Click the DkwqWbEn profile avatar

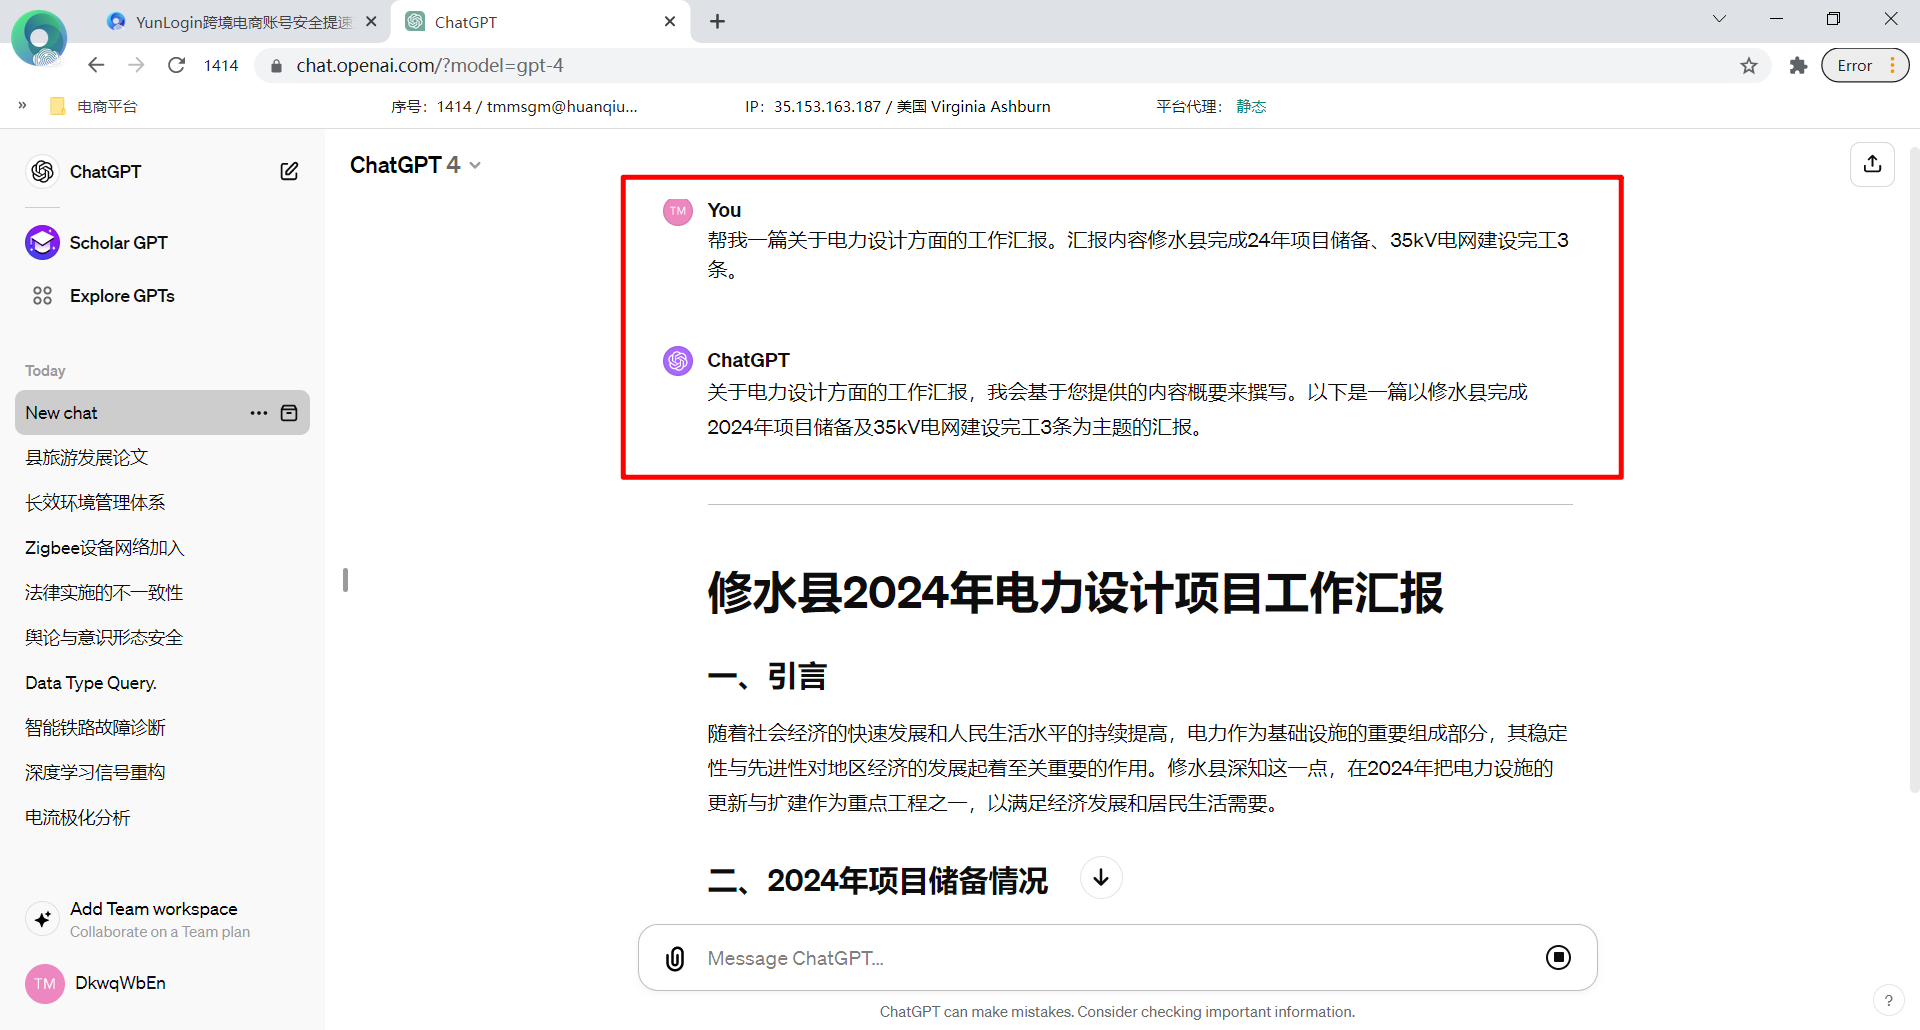[44, 983]
